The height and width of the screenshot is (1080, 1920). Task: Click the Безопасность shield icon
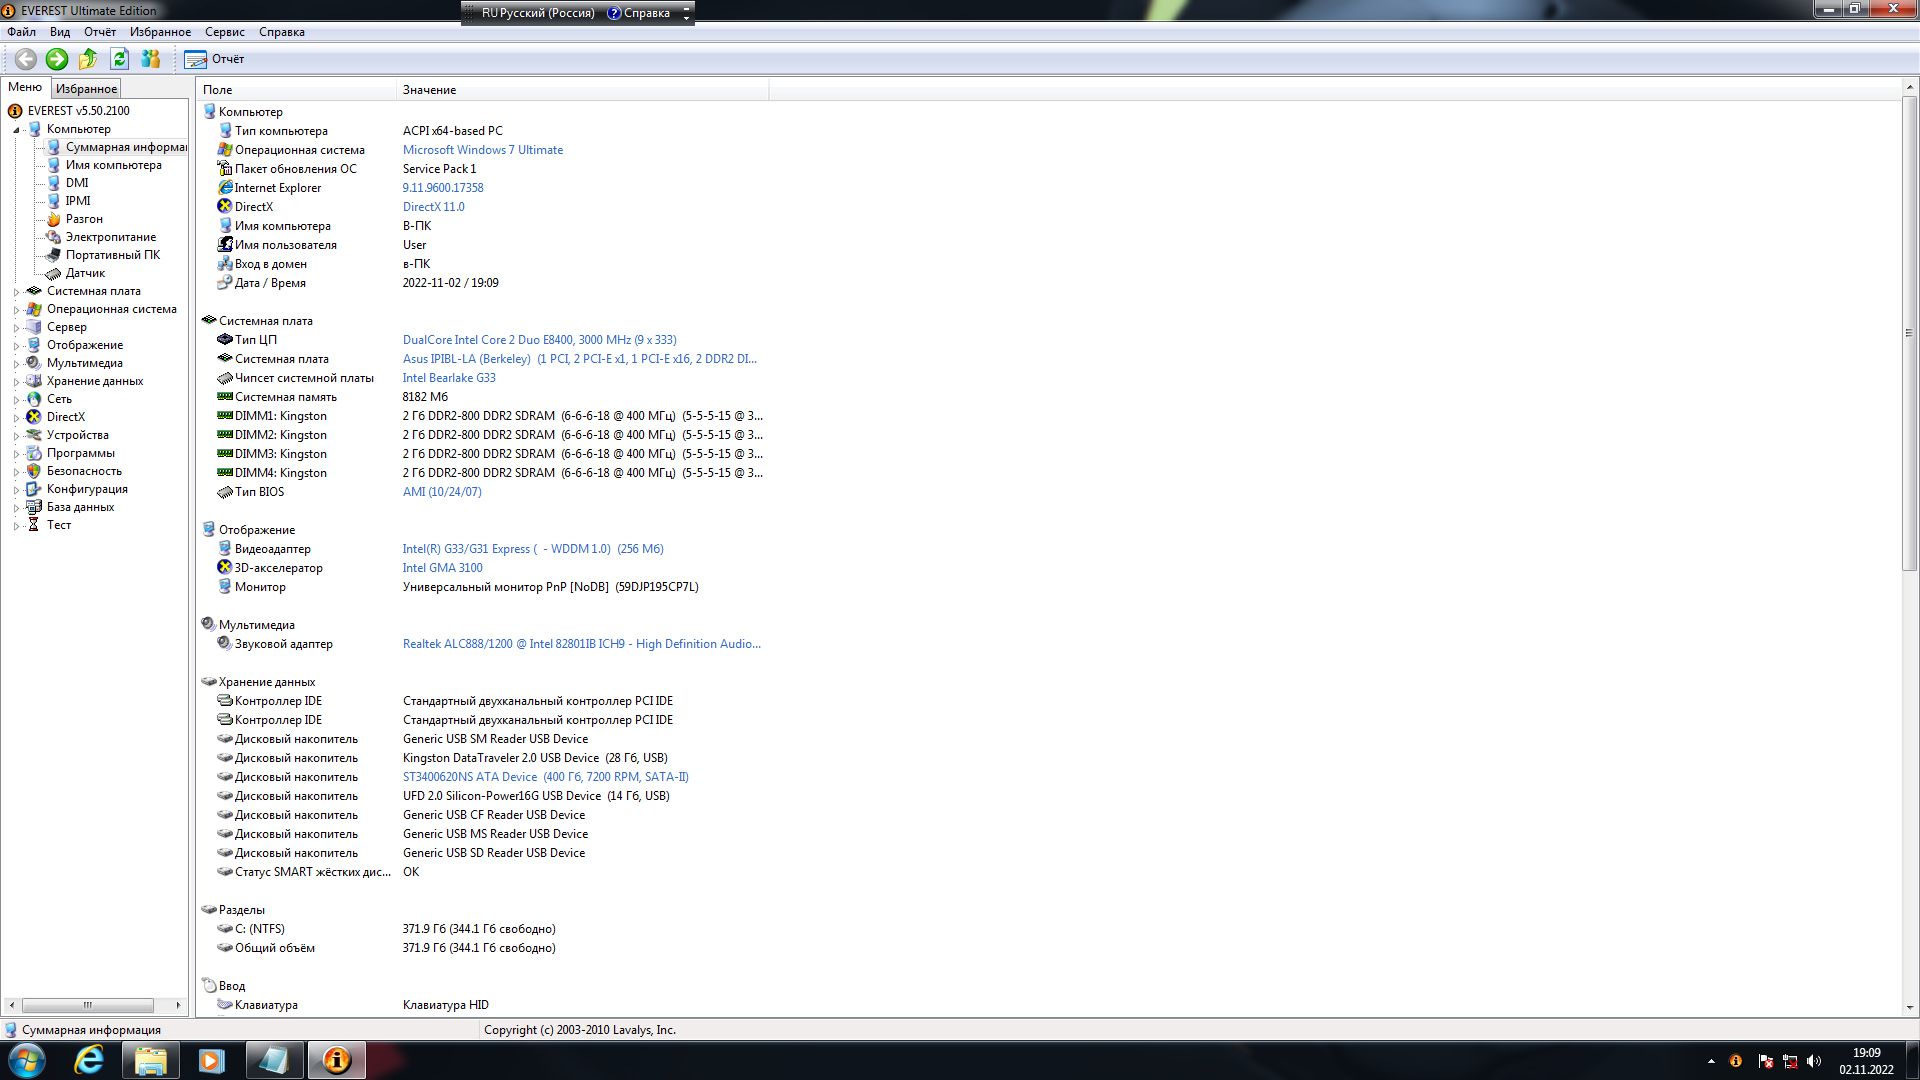34,471
